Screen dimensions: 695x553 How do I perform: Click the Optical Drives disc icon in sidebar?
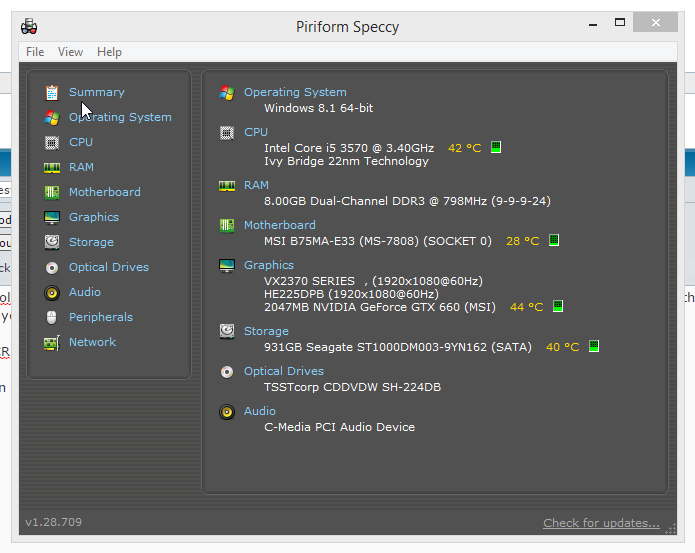pos(52,267)
